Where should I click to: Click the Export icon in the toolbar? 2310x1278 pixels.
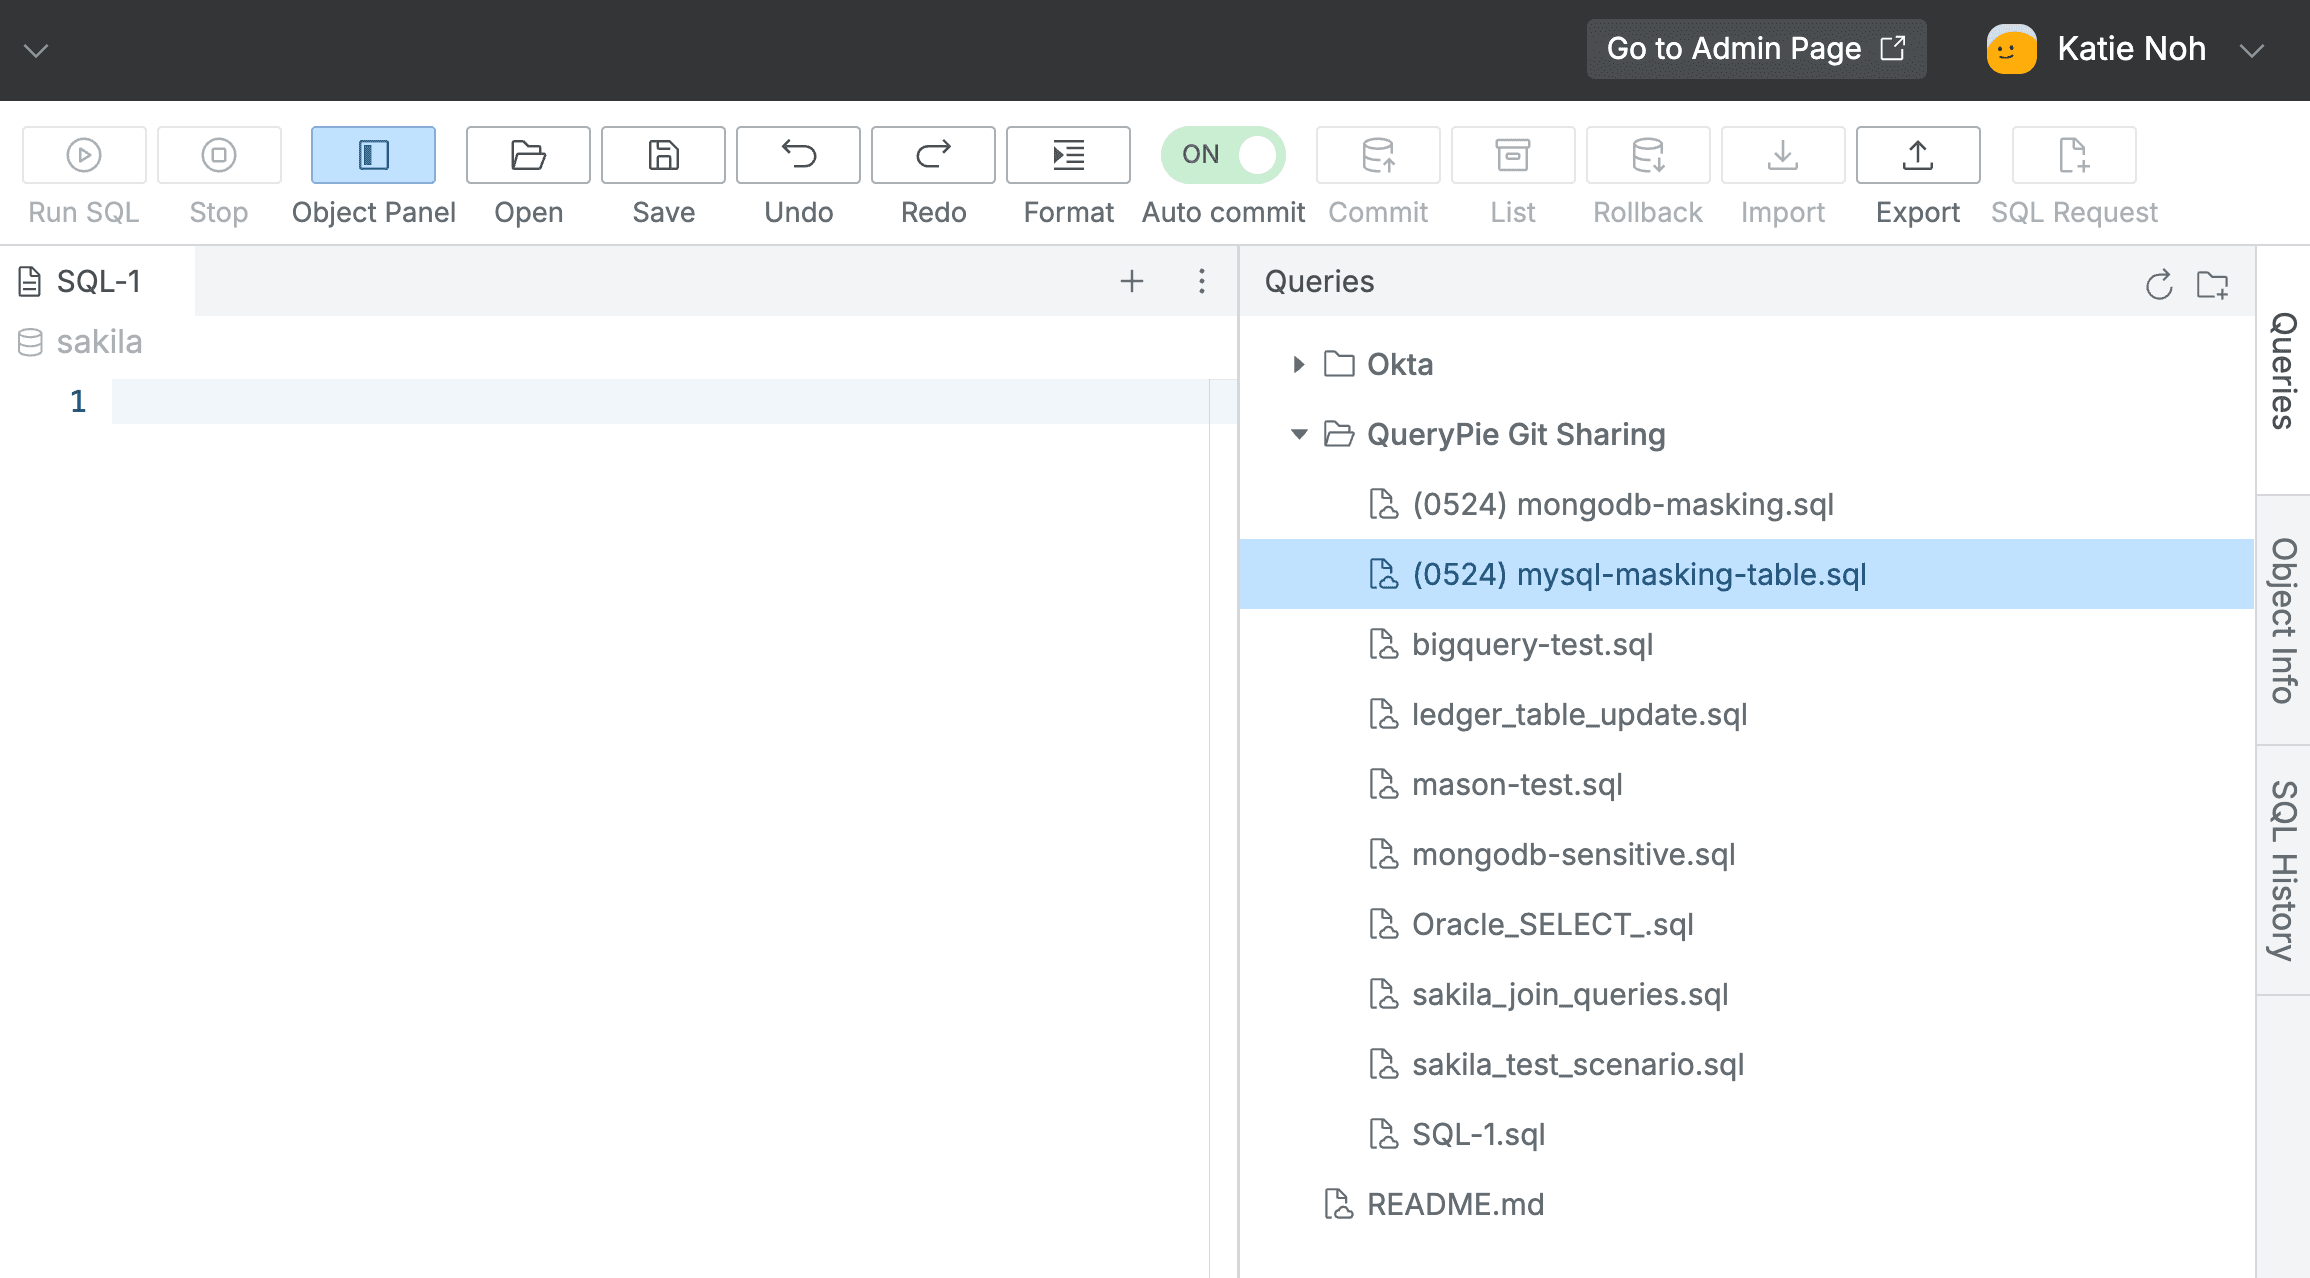[x=1917, y=155]
